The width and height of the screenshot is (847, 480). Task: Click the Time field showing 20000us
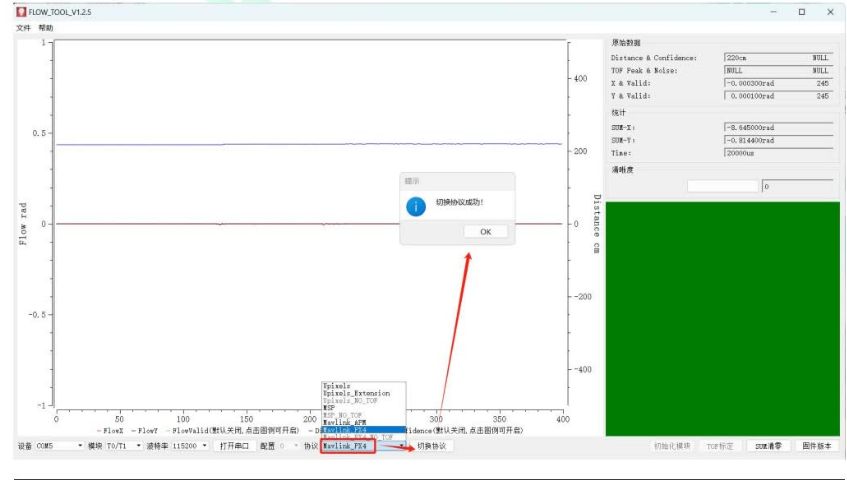pyautogui.click(x=778, y=153)
